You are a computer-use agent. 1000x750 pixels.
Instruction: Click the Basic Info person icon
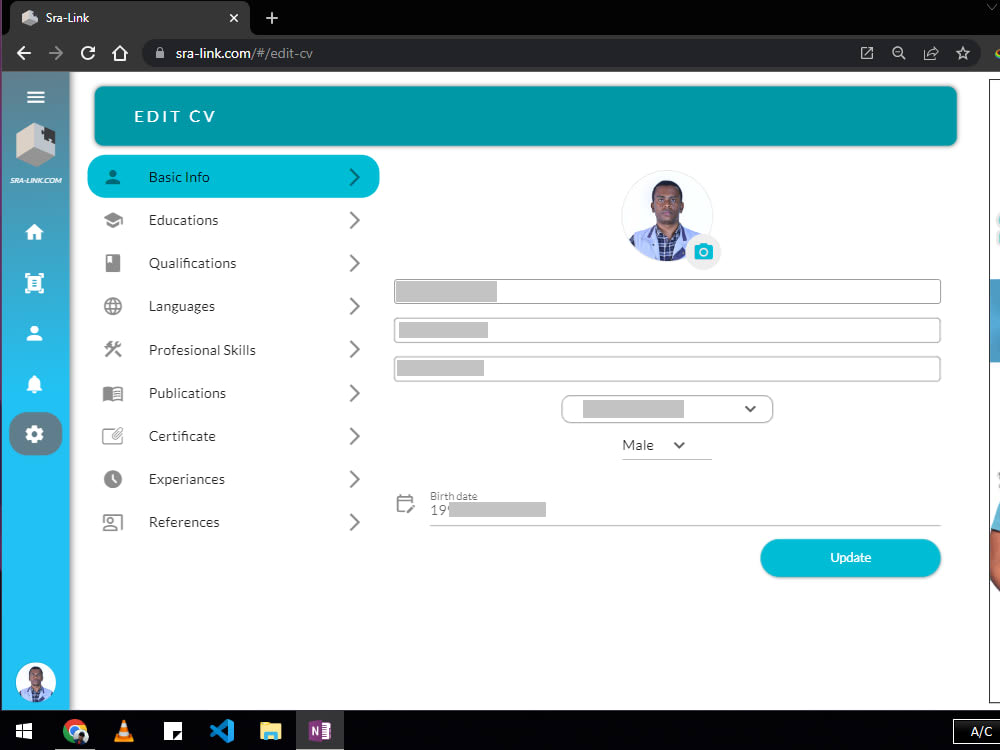coord(113,177)
